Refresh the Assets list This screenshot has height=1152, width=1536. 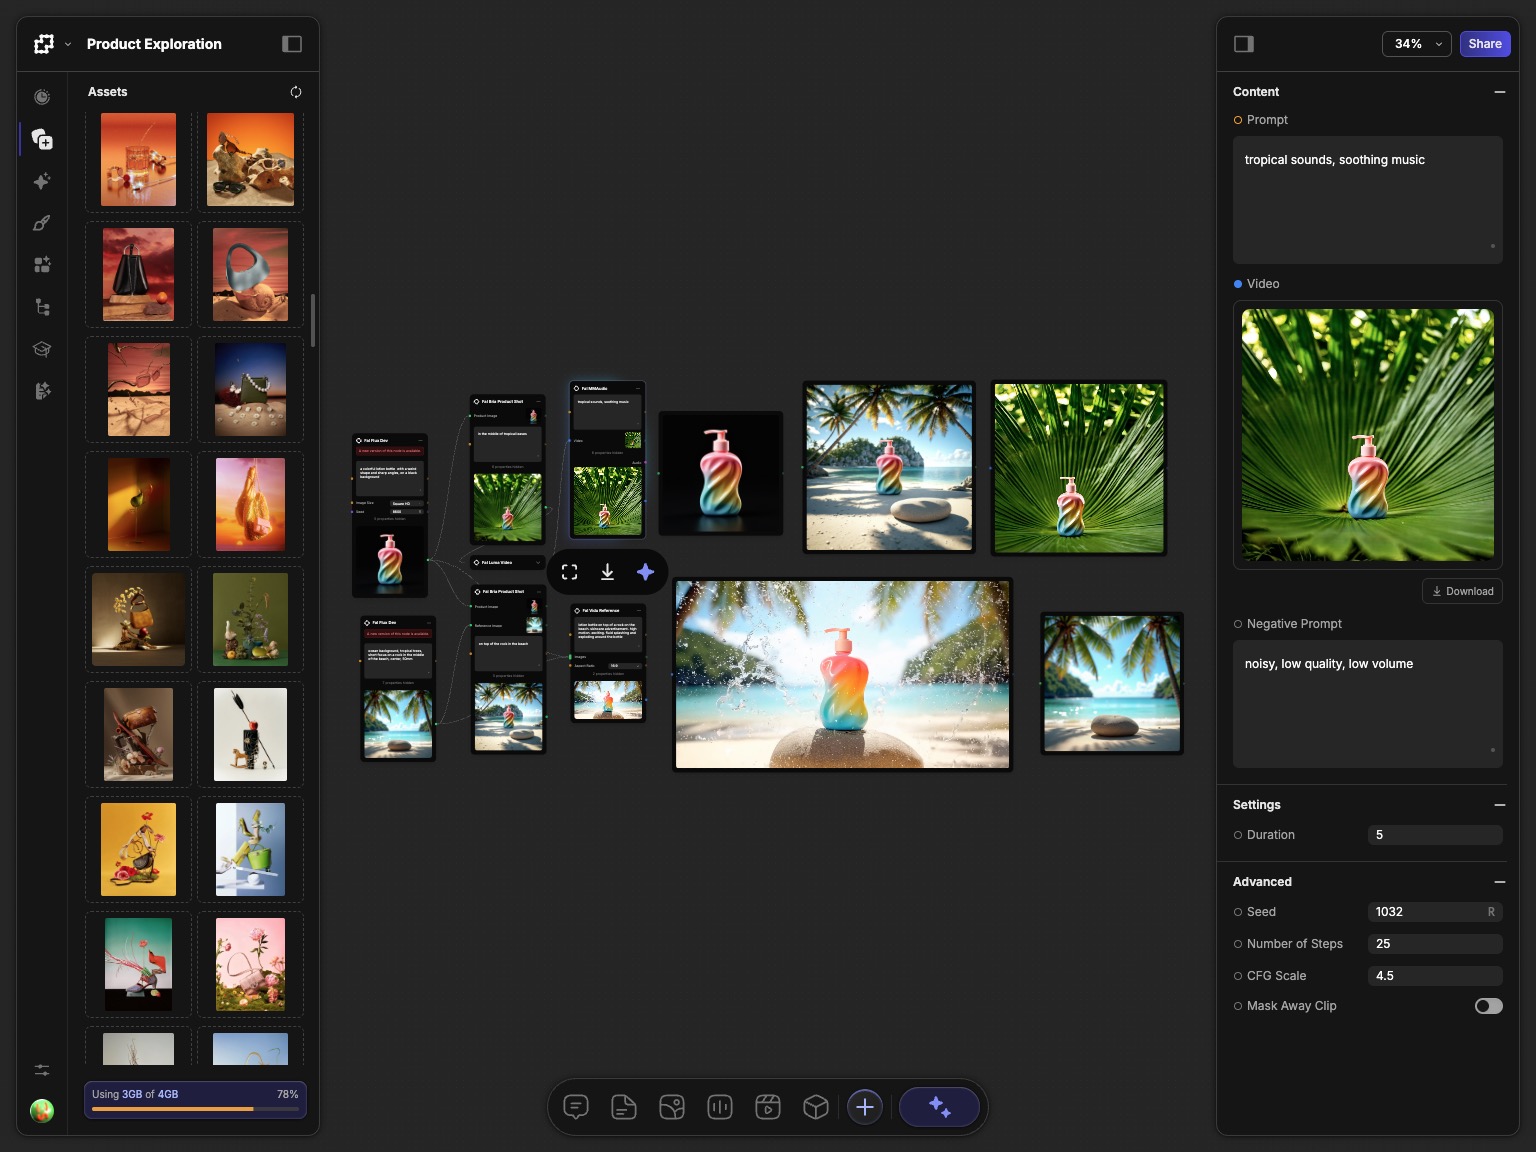[x=296, y=92]
